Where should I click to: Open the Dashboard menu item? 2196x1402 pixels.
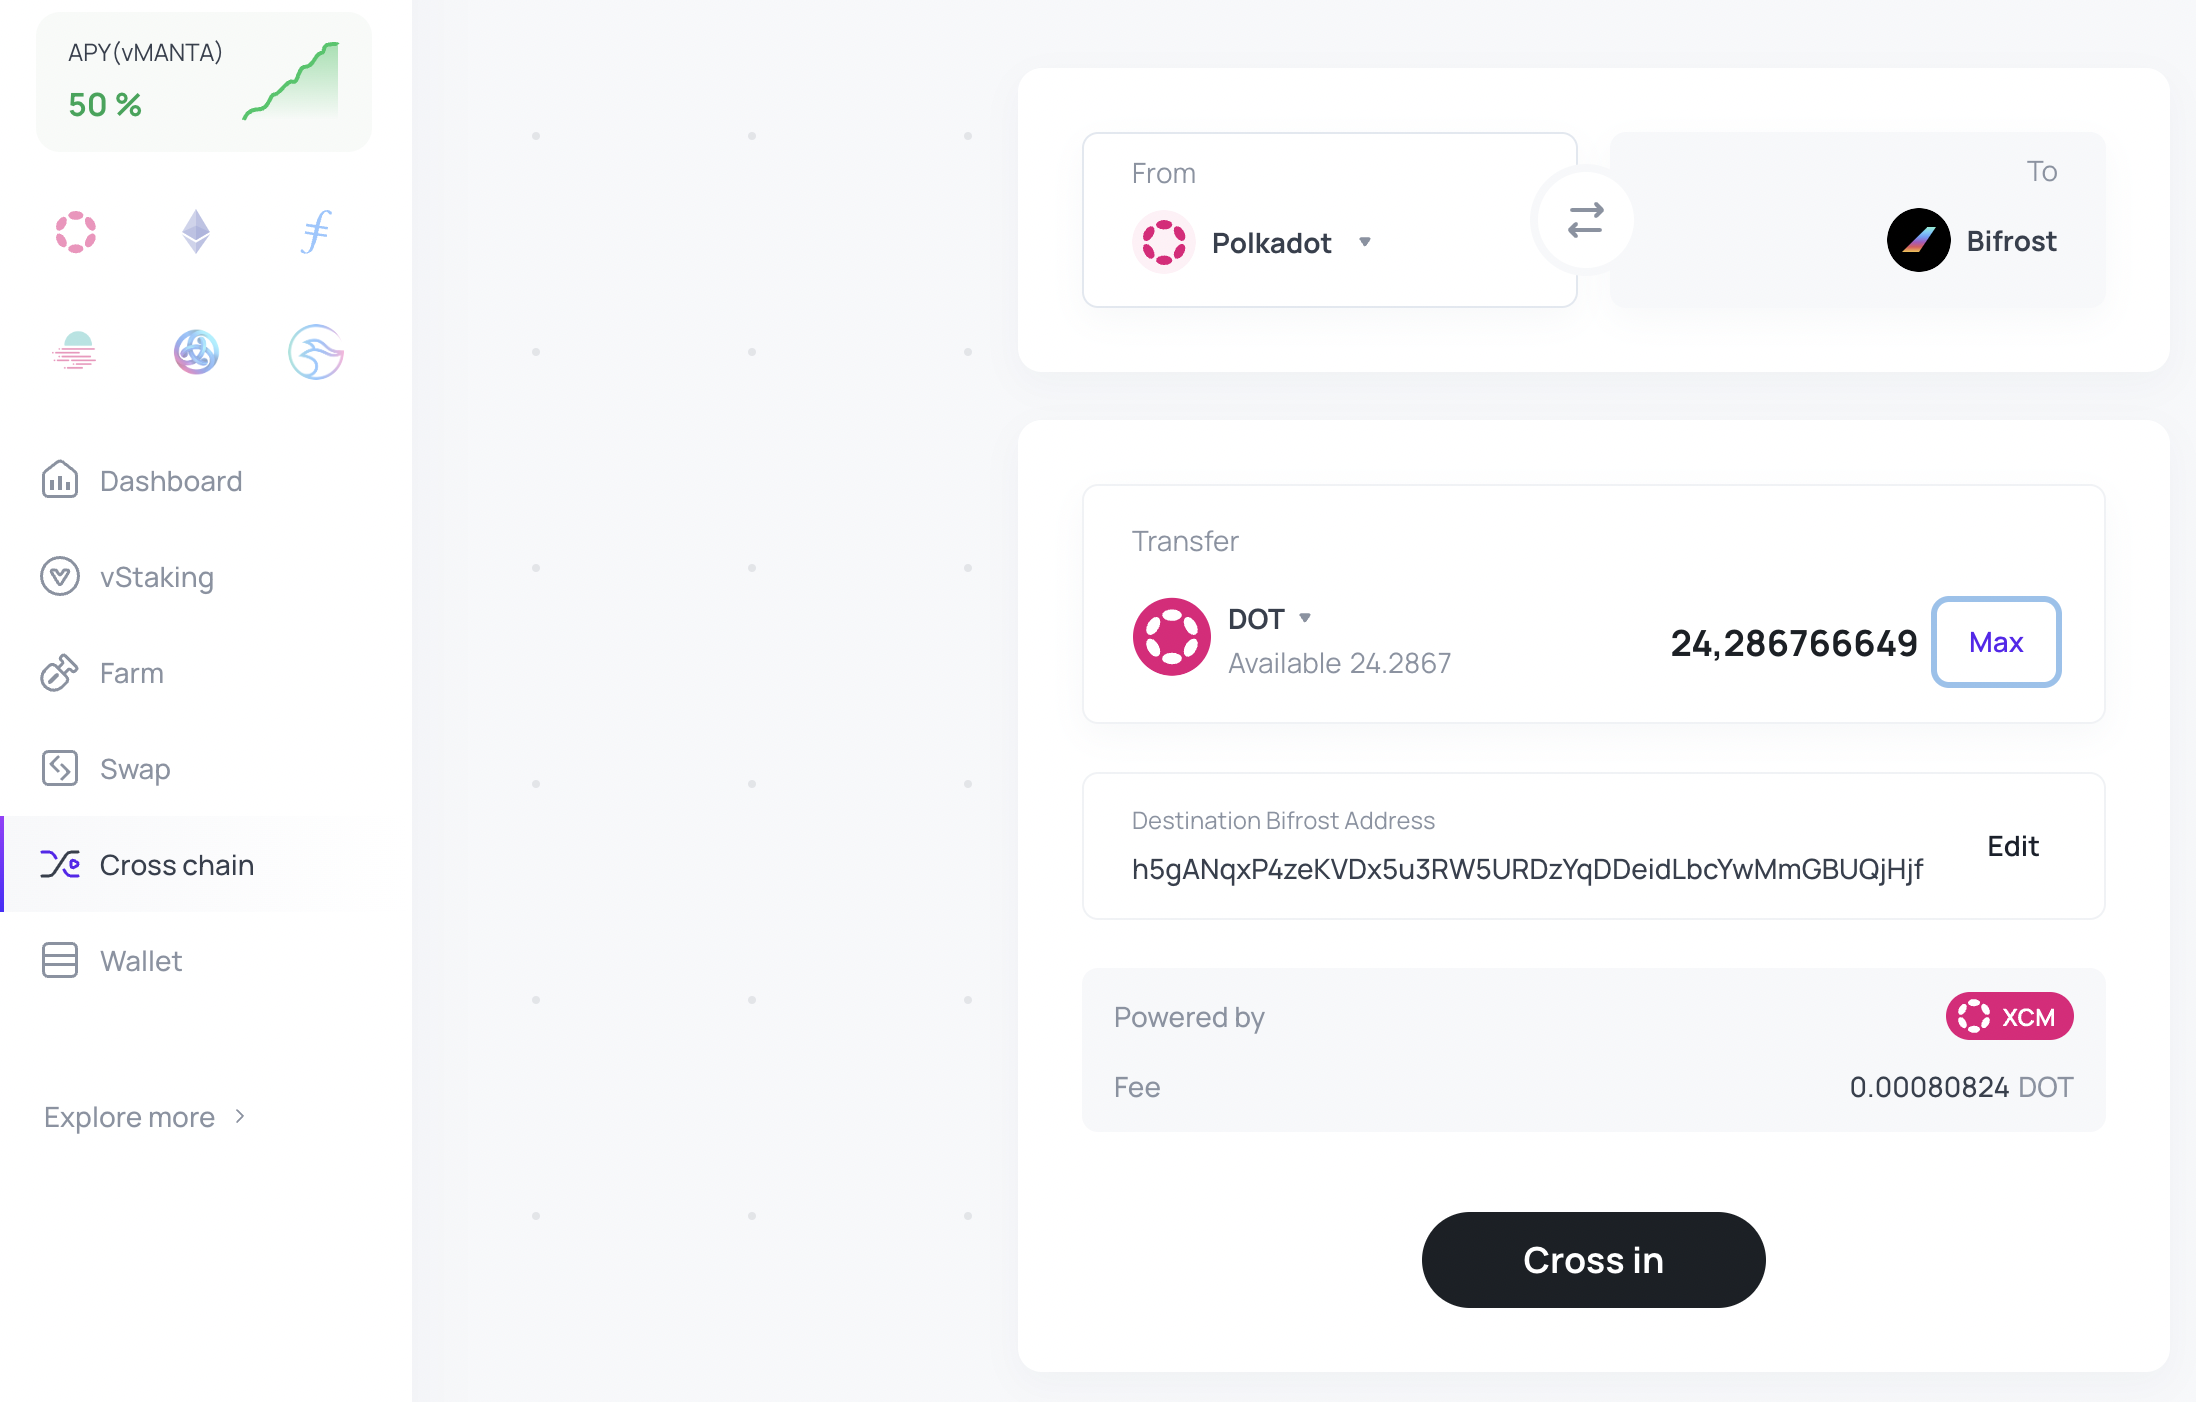click(x=171, y=480)
